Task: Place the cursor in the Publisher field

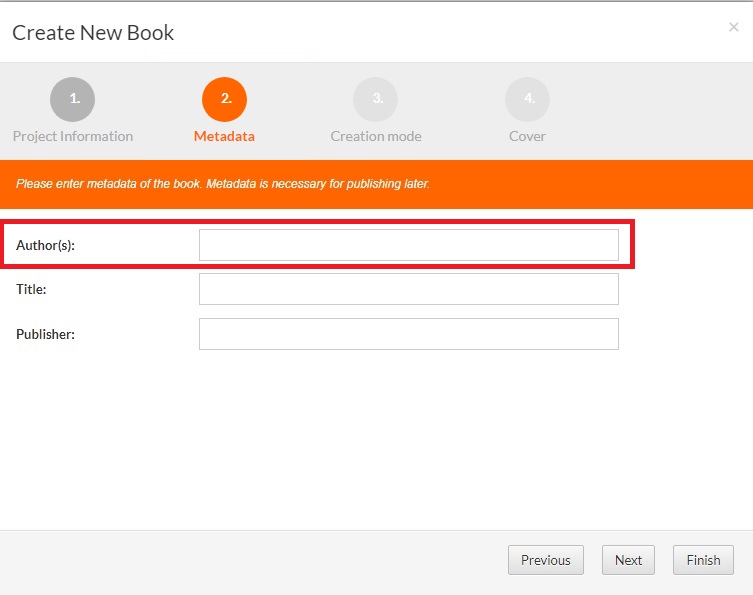Action: [408, 334]
